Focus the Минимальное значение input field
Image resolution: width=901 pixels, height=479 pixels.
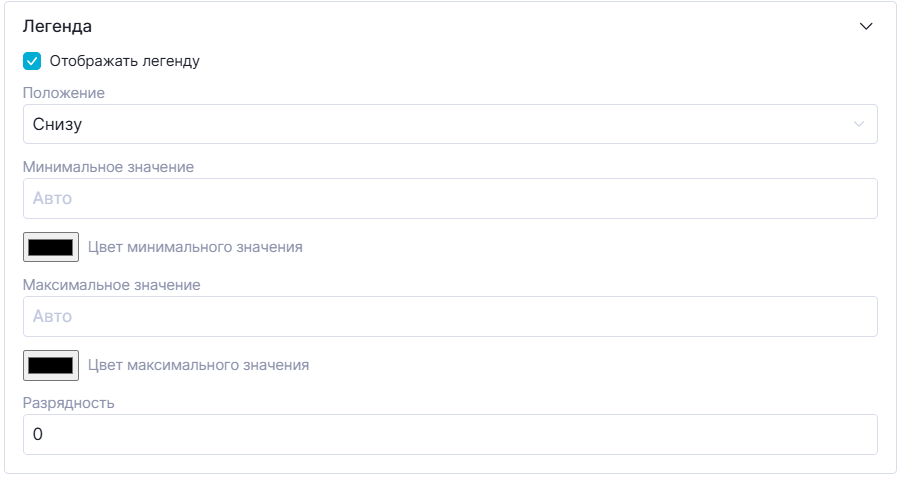450,199
